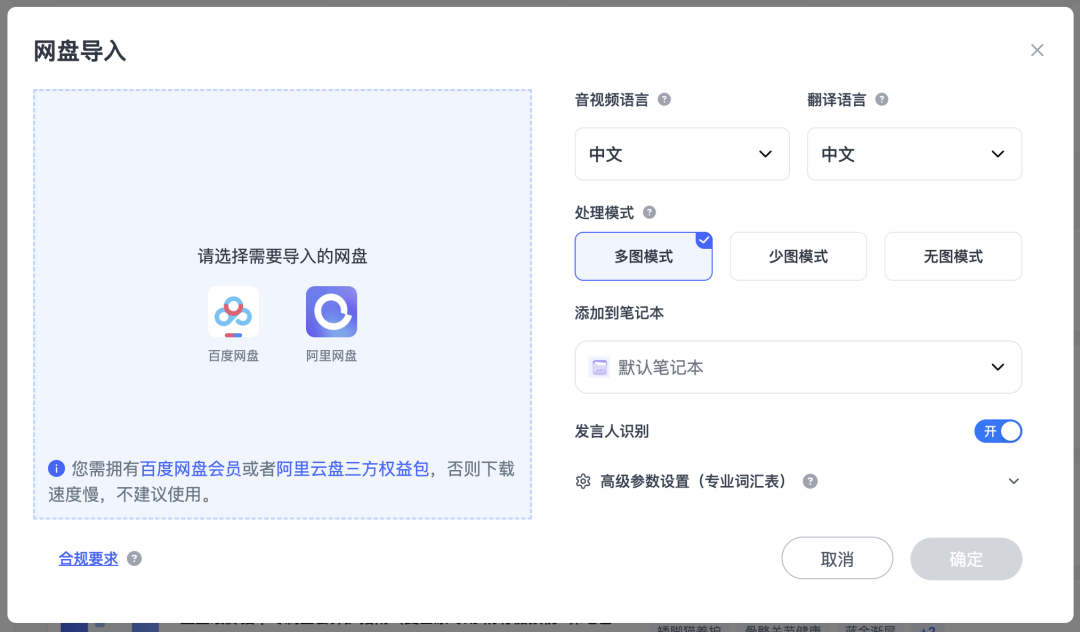This screenshot has height=632, width=1080.
Task: Open the 默认笔记本 notebook dropdown
Action: click(x=798, y=367)
